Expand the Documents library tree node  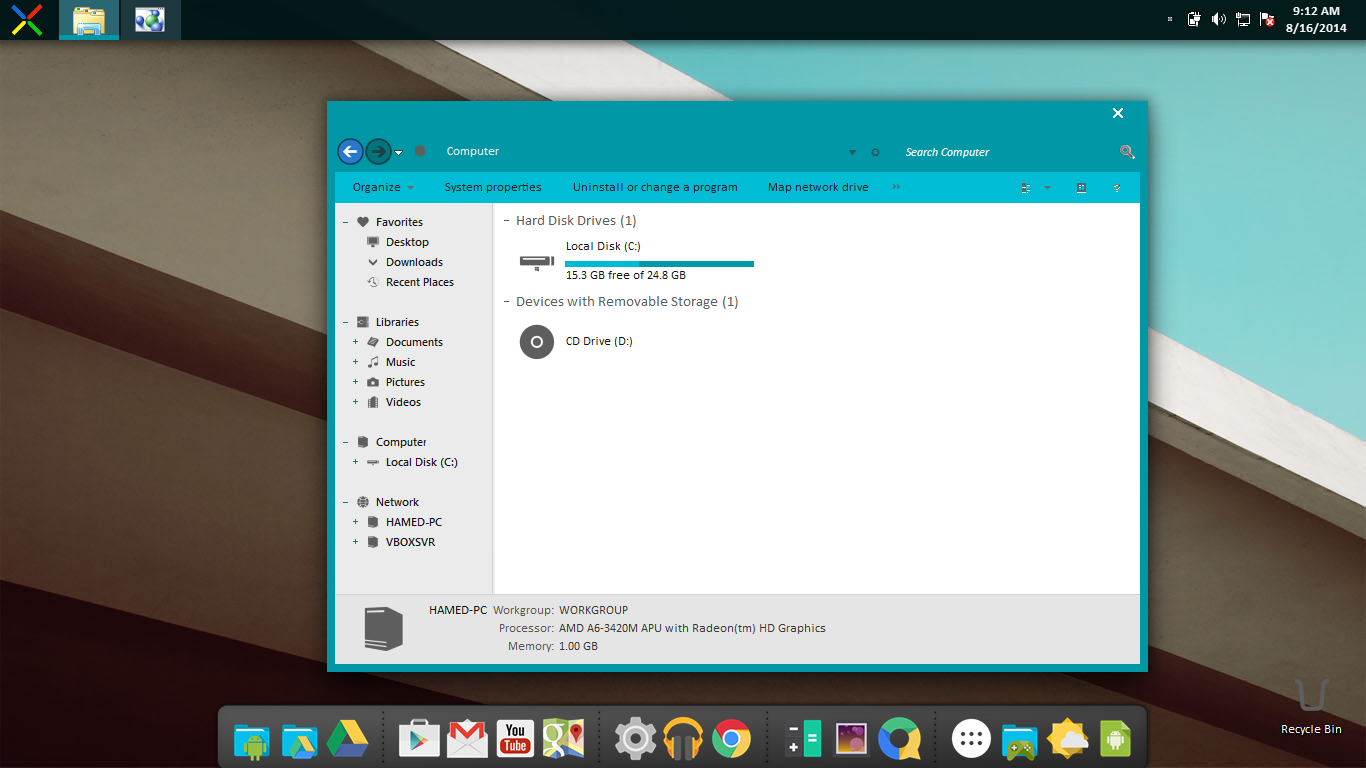click(x=355, y=342)
